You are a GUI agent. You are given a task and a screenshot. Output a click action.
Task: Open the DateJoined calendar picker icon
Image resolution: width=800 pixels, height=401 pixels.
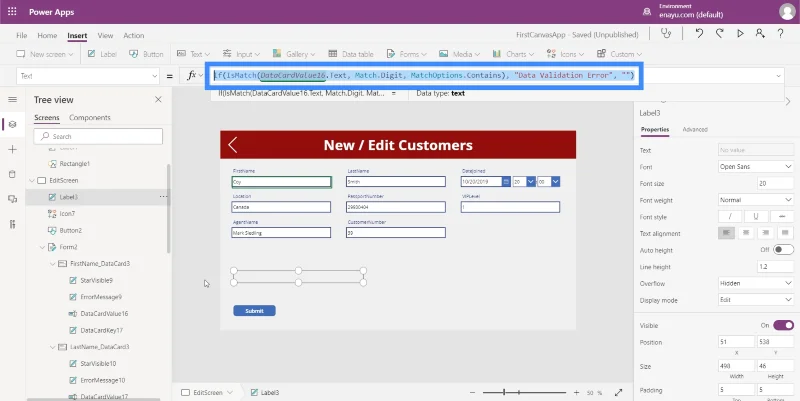coord(506,182)
